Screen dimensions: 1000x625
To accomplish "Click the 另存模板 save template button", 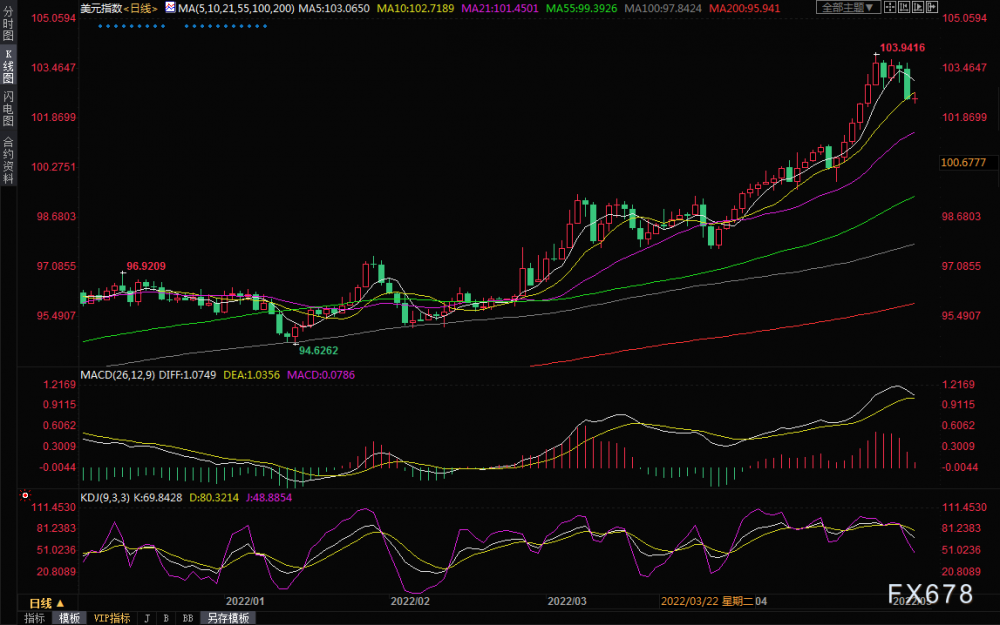I will [228, 618].
